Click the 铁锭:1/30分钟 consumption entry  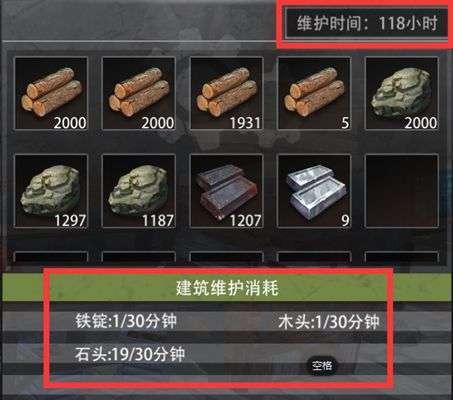126,322
